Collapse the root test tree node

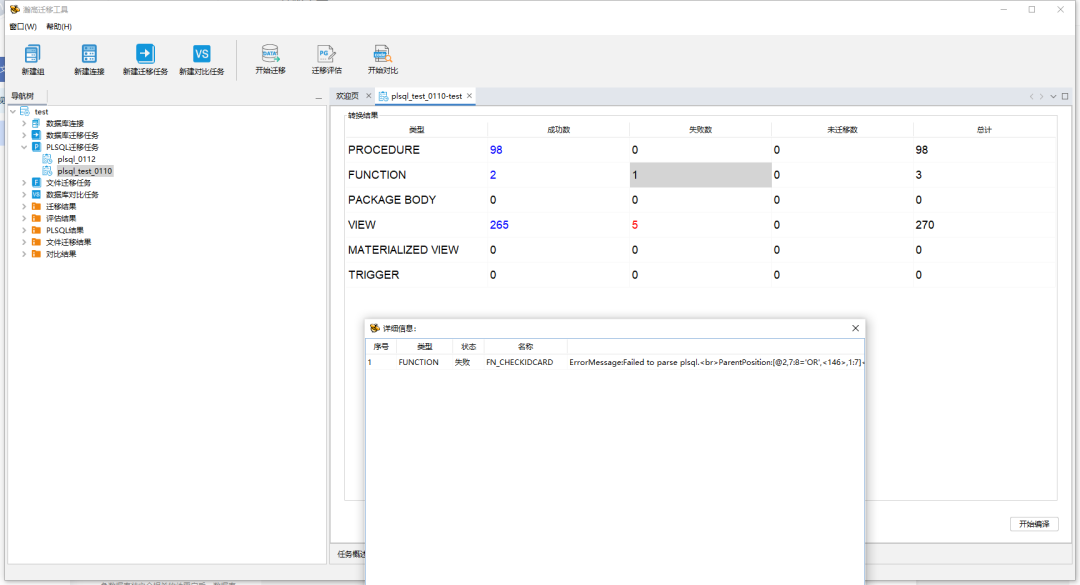point(12,111)
